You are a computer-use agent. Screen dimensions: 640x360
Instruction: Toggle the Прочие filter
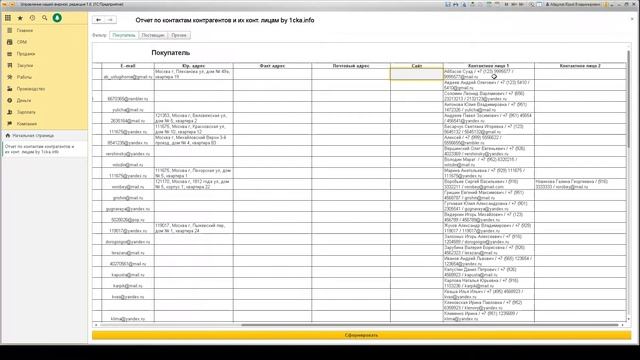pos(179,35)
